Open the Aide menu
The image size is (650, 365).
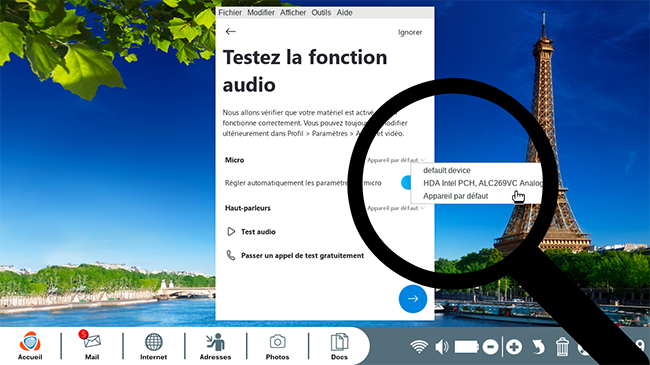[344, 12]
